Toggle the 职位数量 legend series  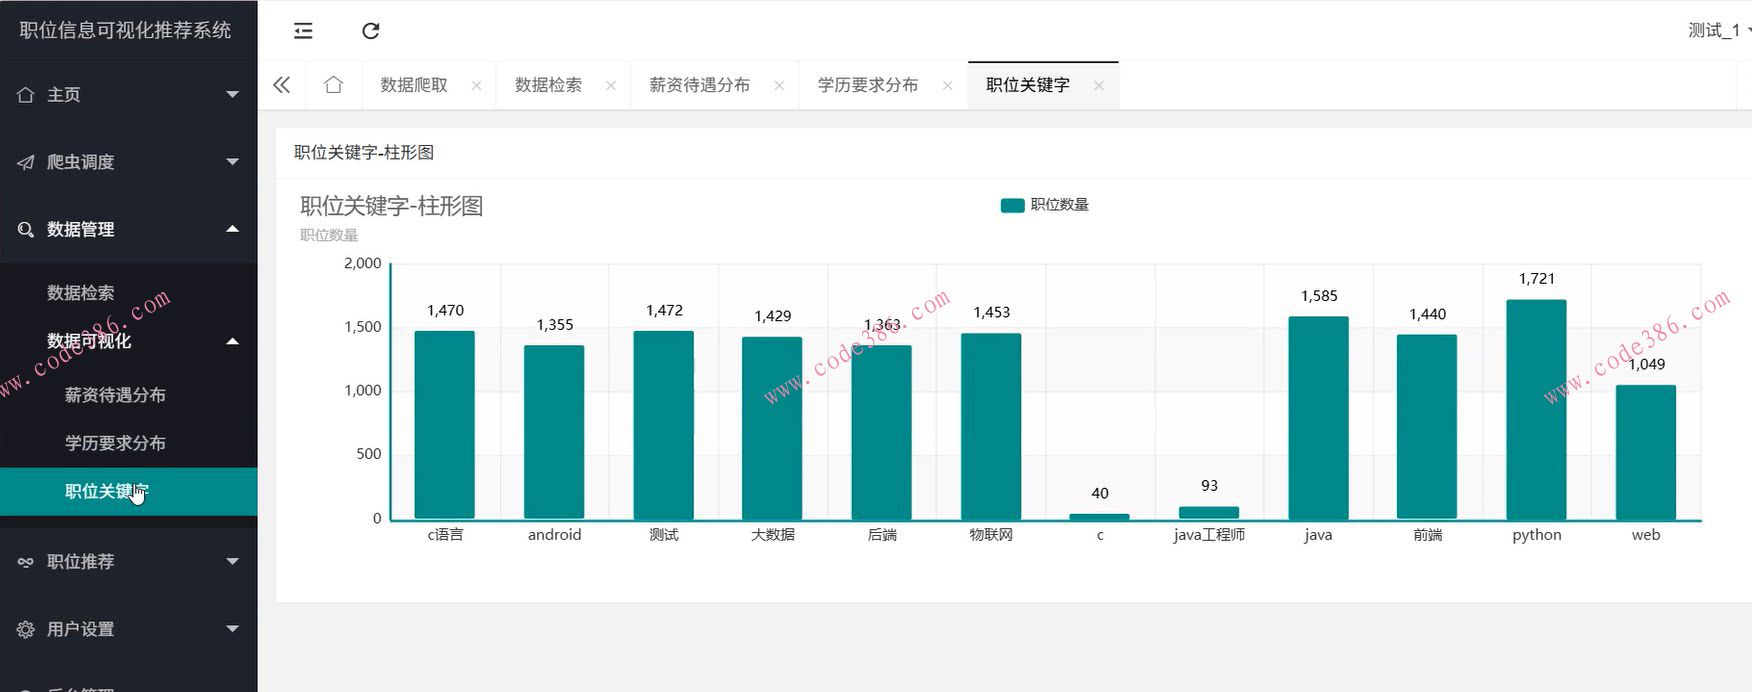pos(1044,205)
